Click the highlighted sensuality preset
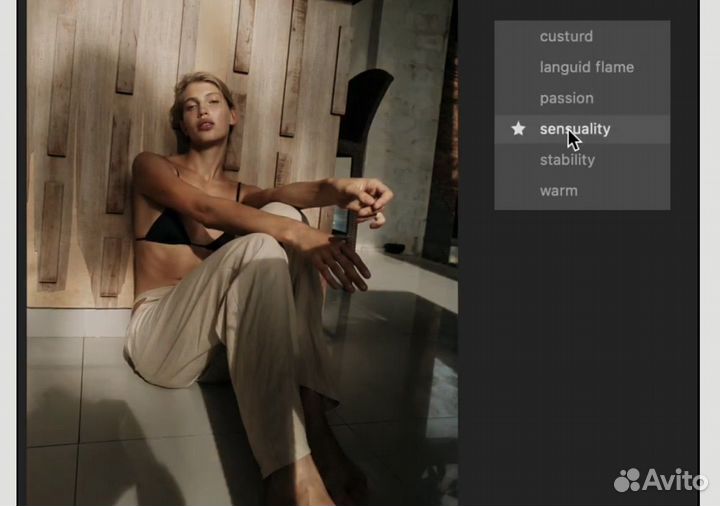Image resolution: width=720 pixels, height=506 pixels. 575,129
